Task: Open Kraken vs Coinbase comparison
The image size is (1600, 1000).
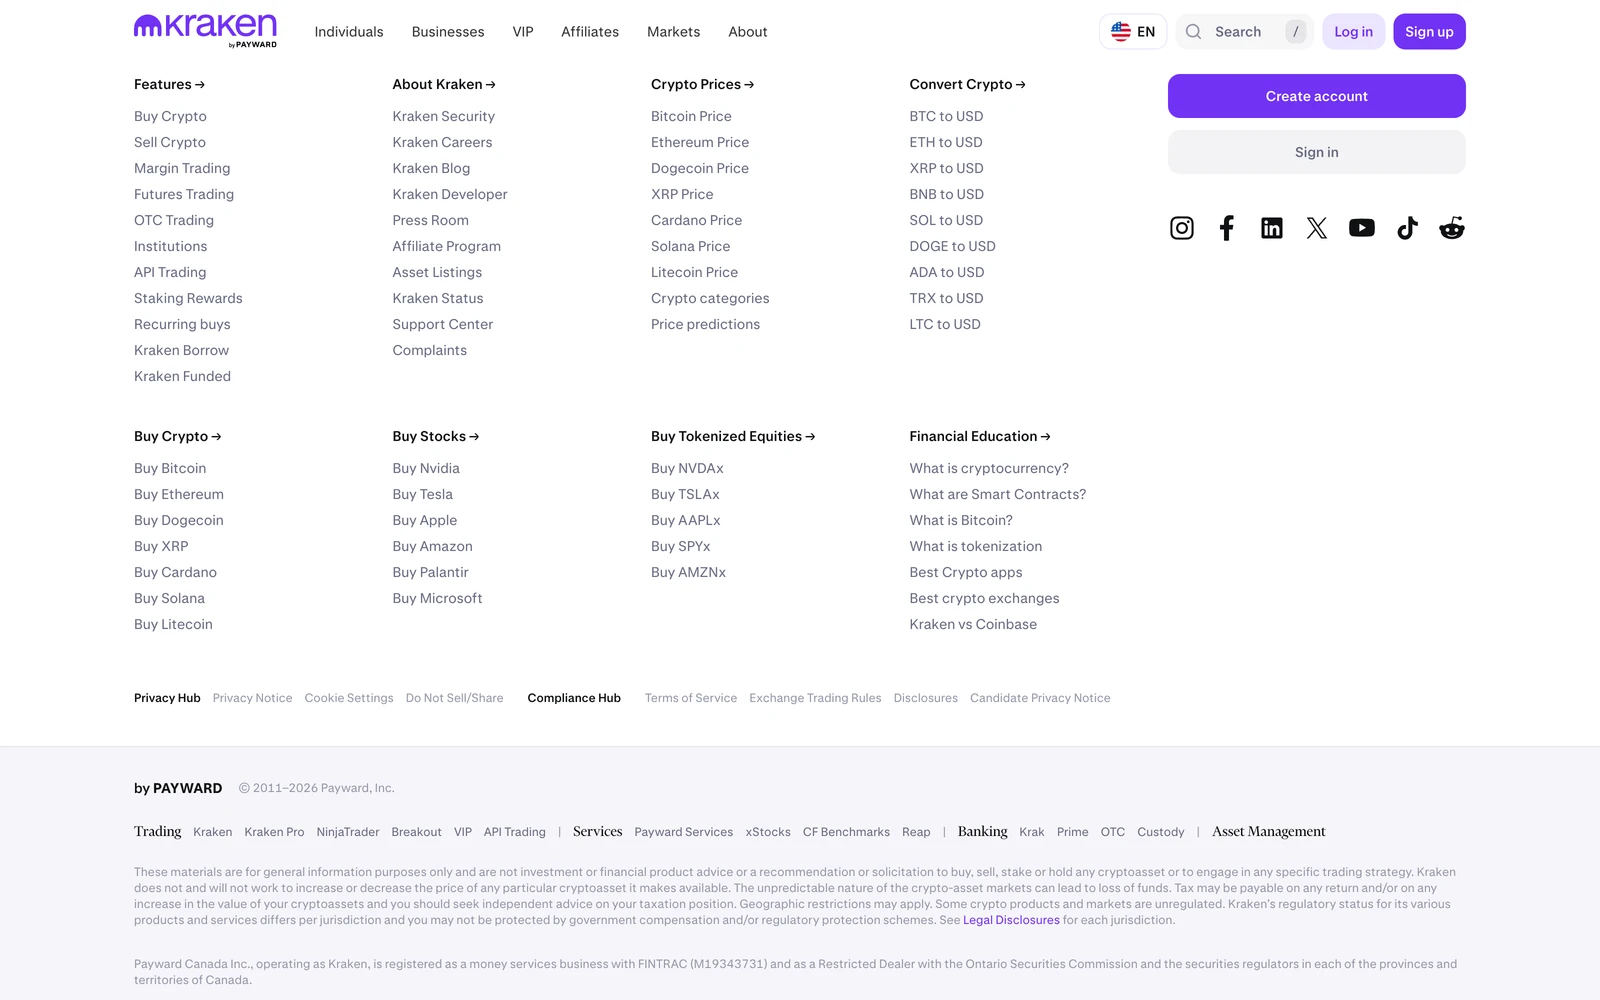Action: 973,624
